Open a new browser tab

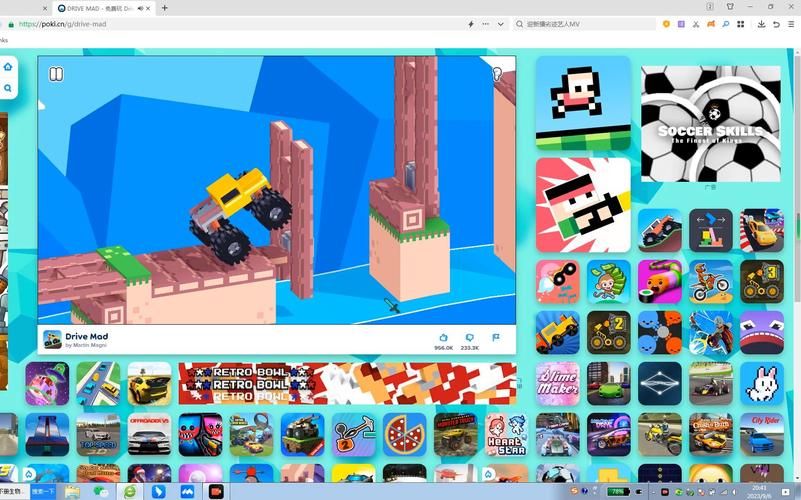[164, 8]
